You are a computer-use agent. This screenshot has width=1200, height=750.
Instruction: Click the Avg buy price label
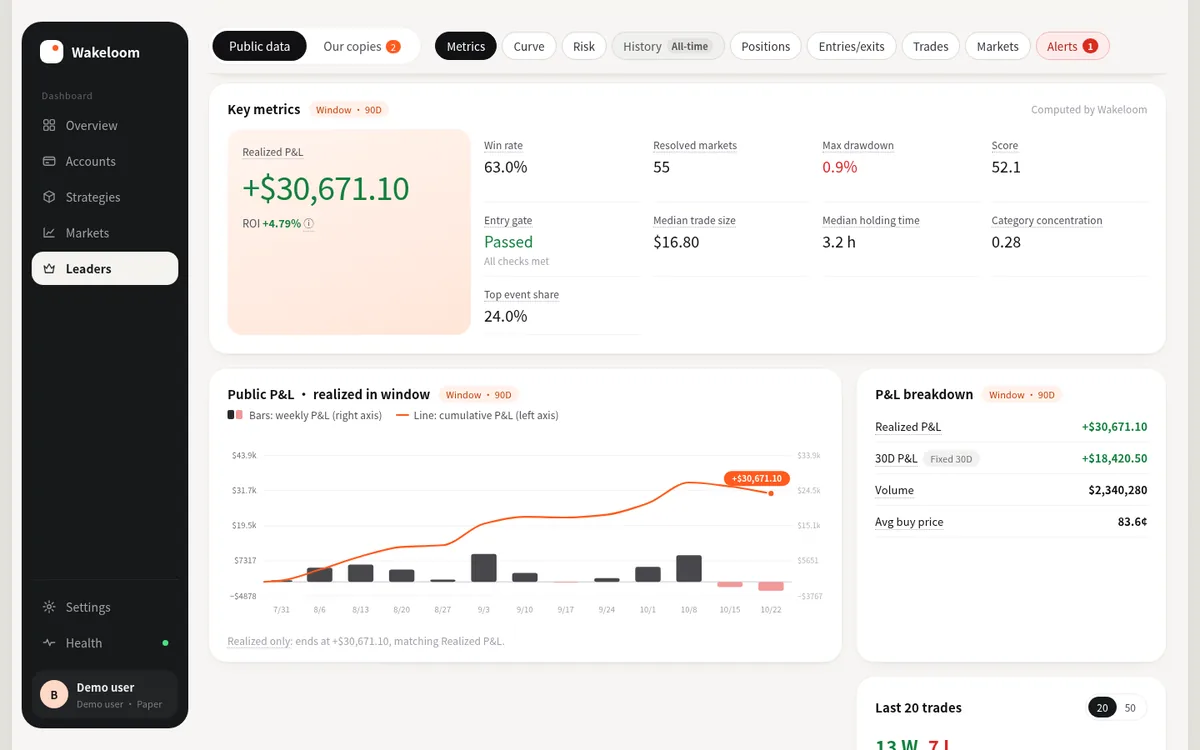point(909,522)
